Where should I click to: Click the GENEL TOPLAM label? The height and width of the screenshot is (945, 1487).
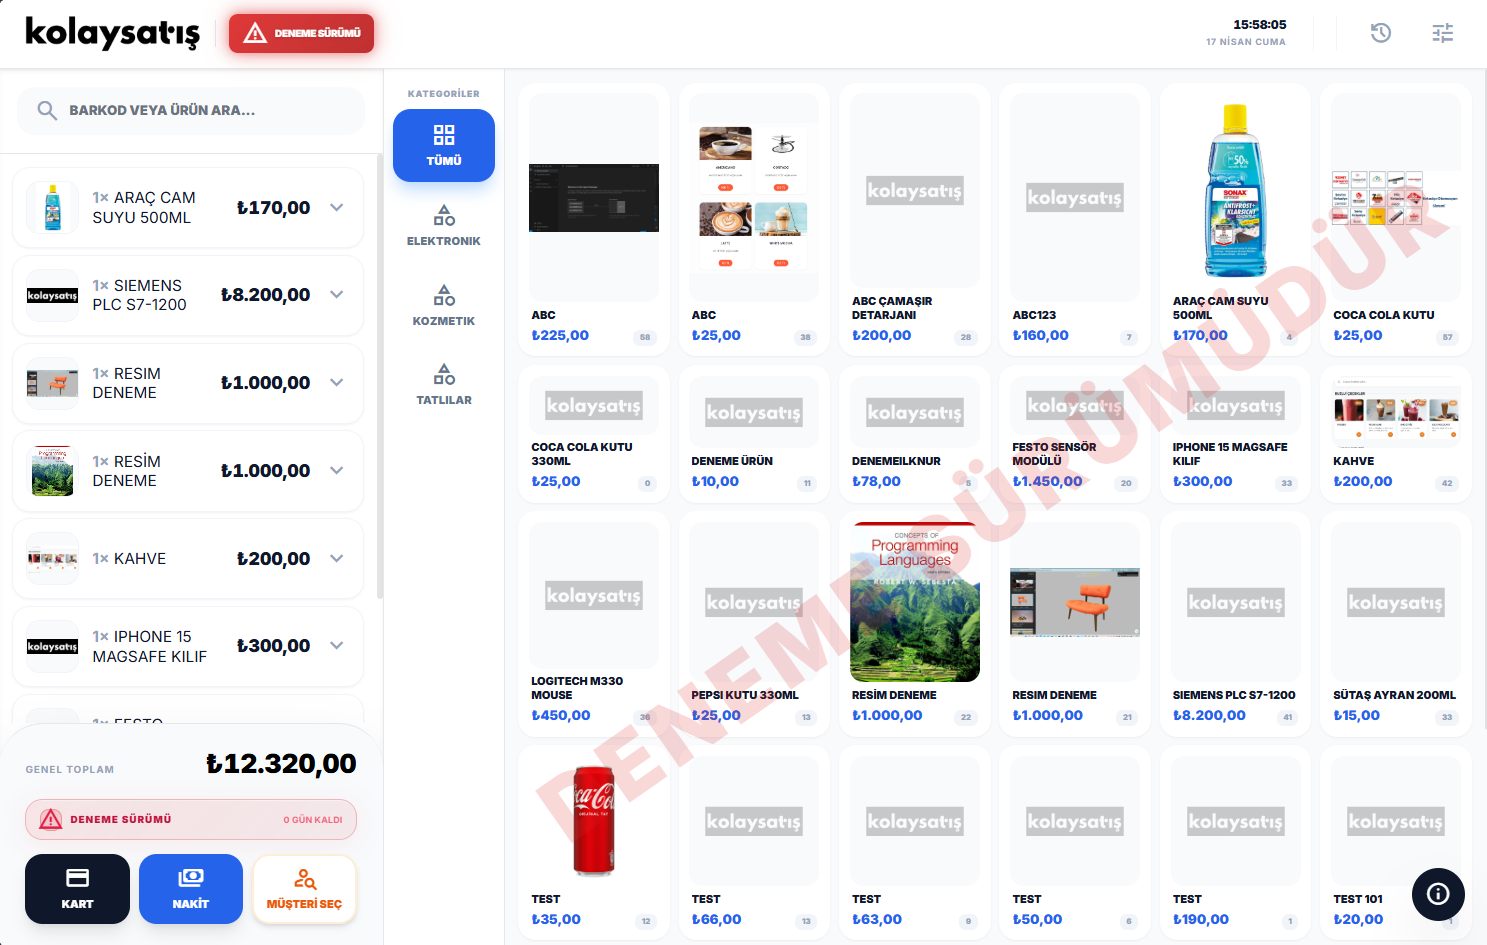[70, 769]
